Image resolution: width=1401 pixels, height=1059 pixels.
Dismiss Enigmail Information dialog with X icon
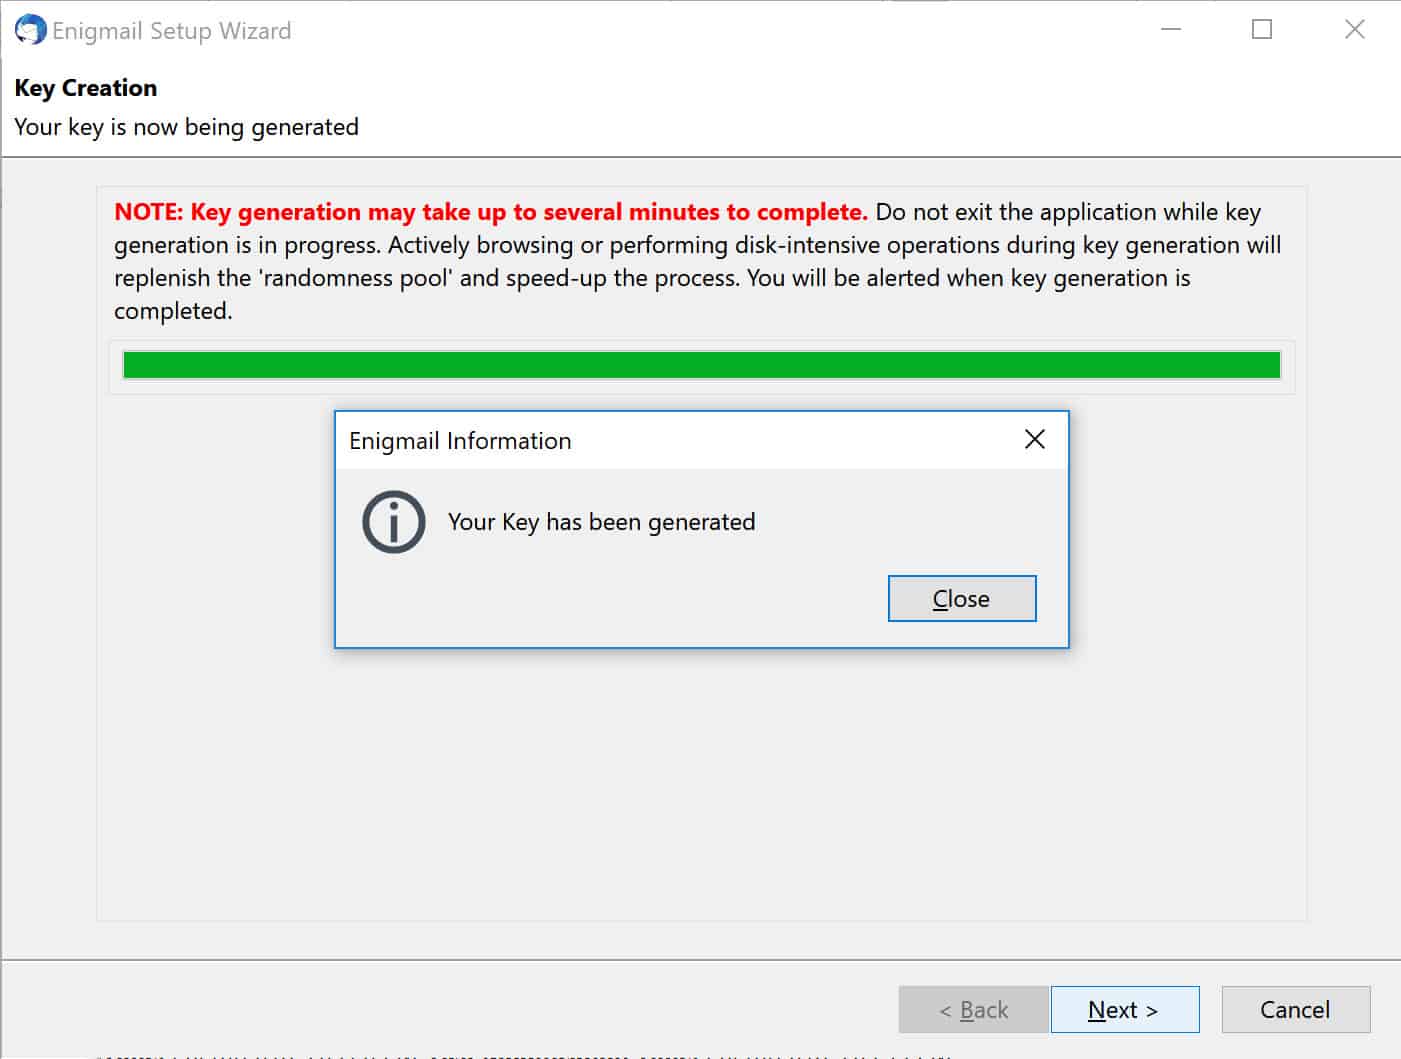click(1035, 439)
